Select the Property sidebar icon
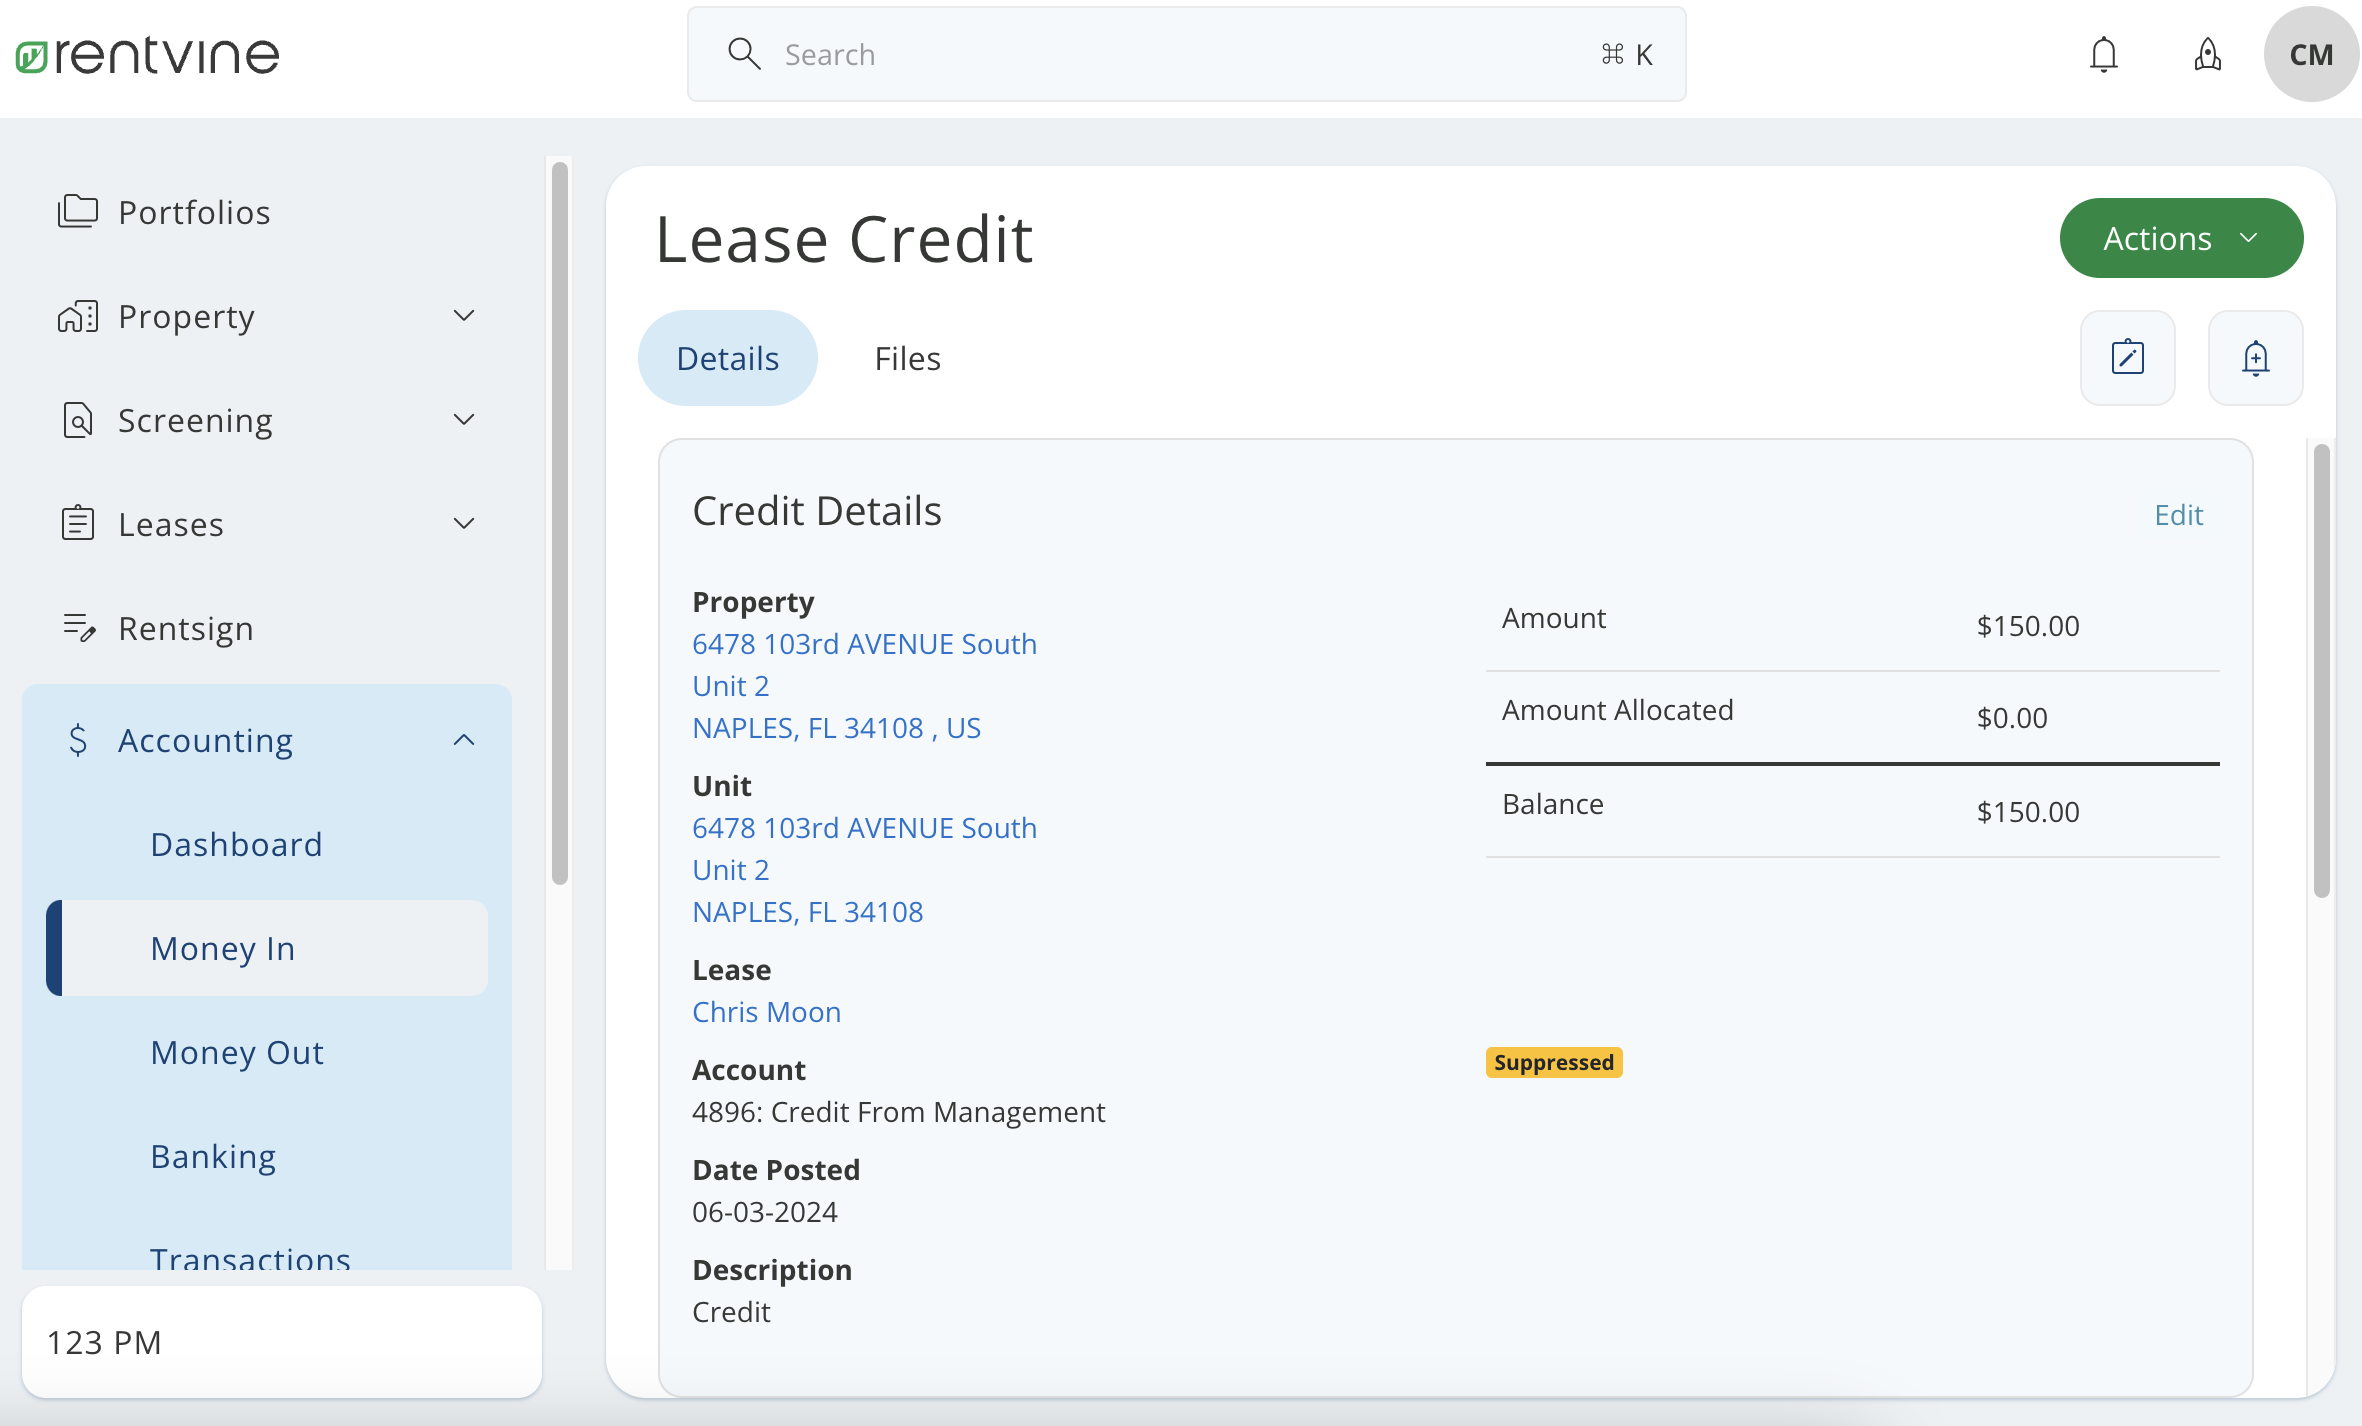The width and height of the screenshot is (2362, 1426). (x=78, y=316)
